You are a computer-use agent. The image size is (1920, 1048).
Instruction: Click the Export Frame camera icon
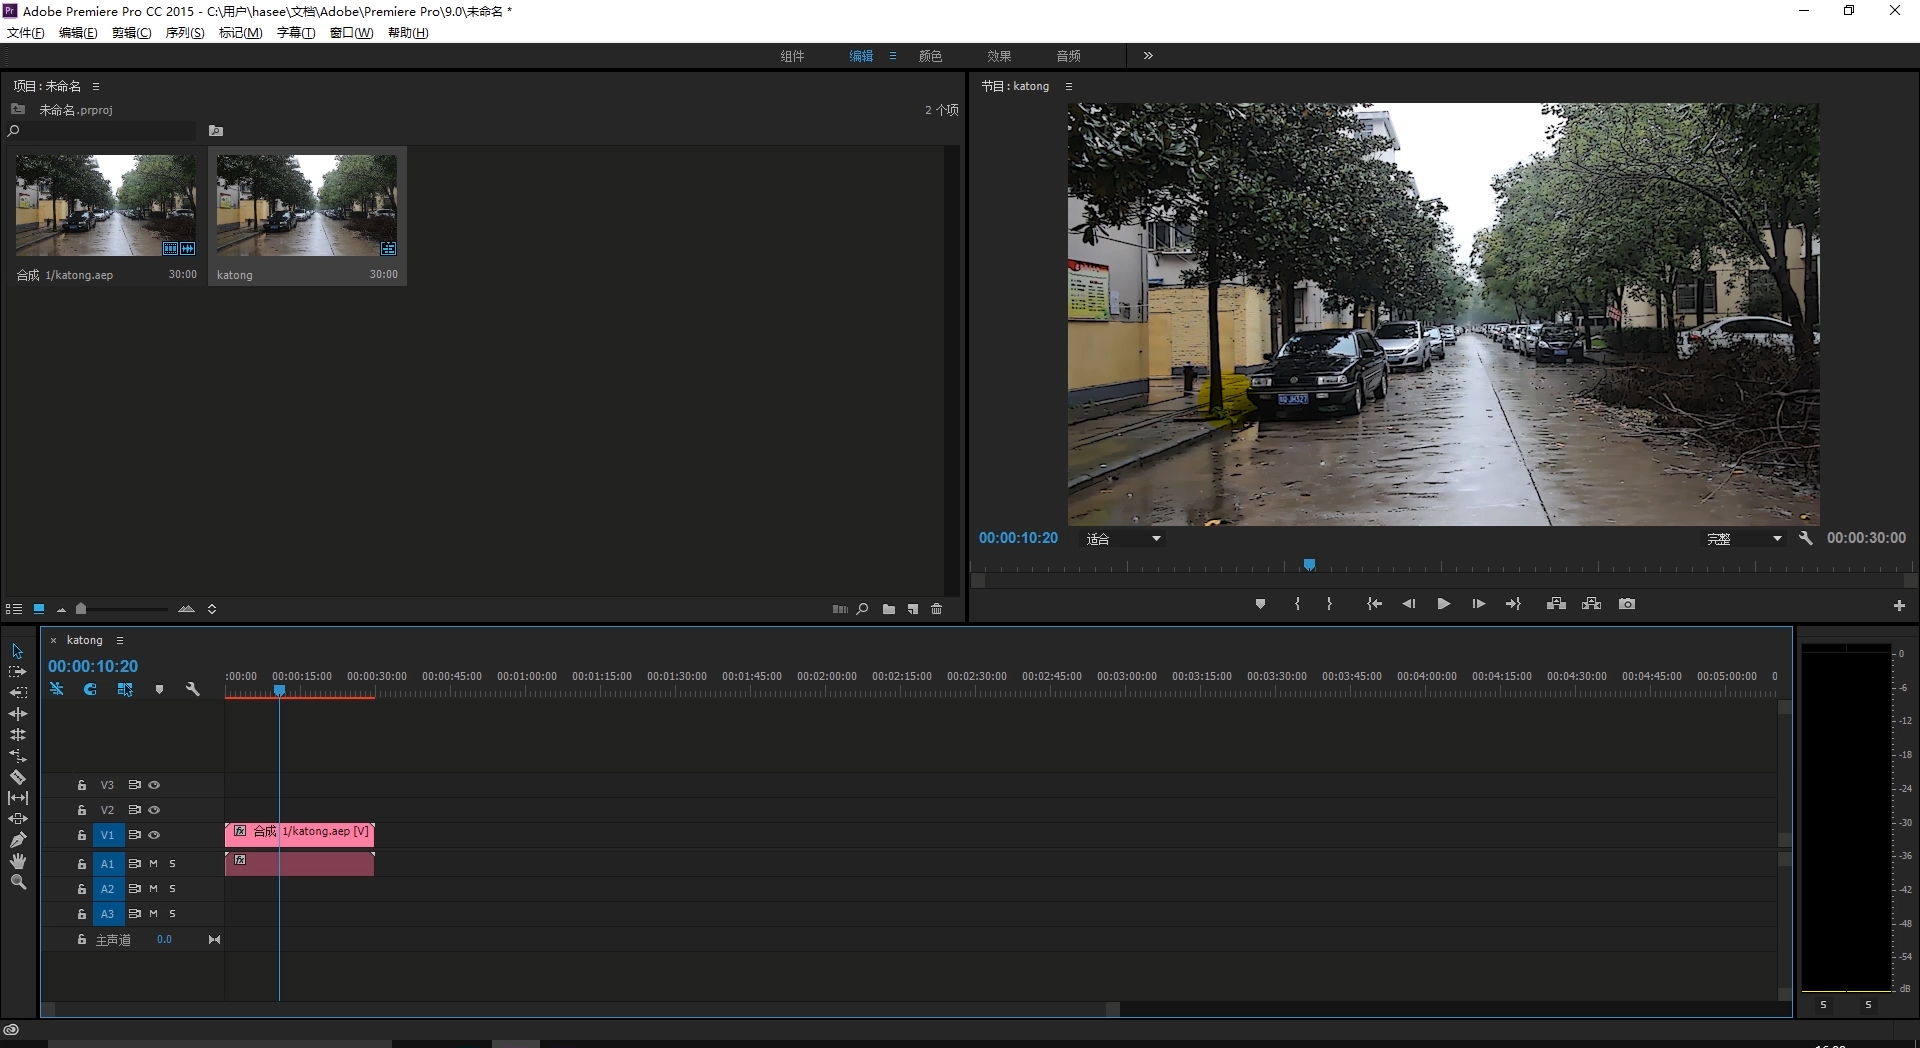pos(1627,604)
